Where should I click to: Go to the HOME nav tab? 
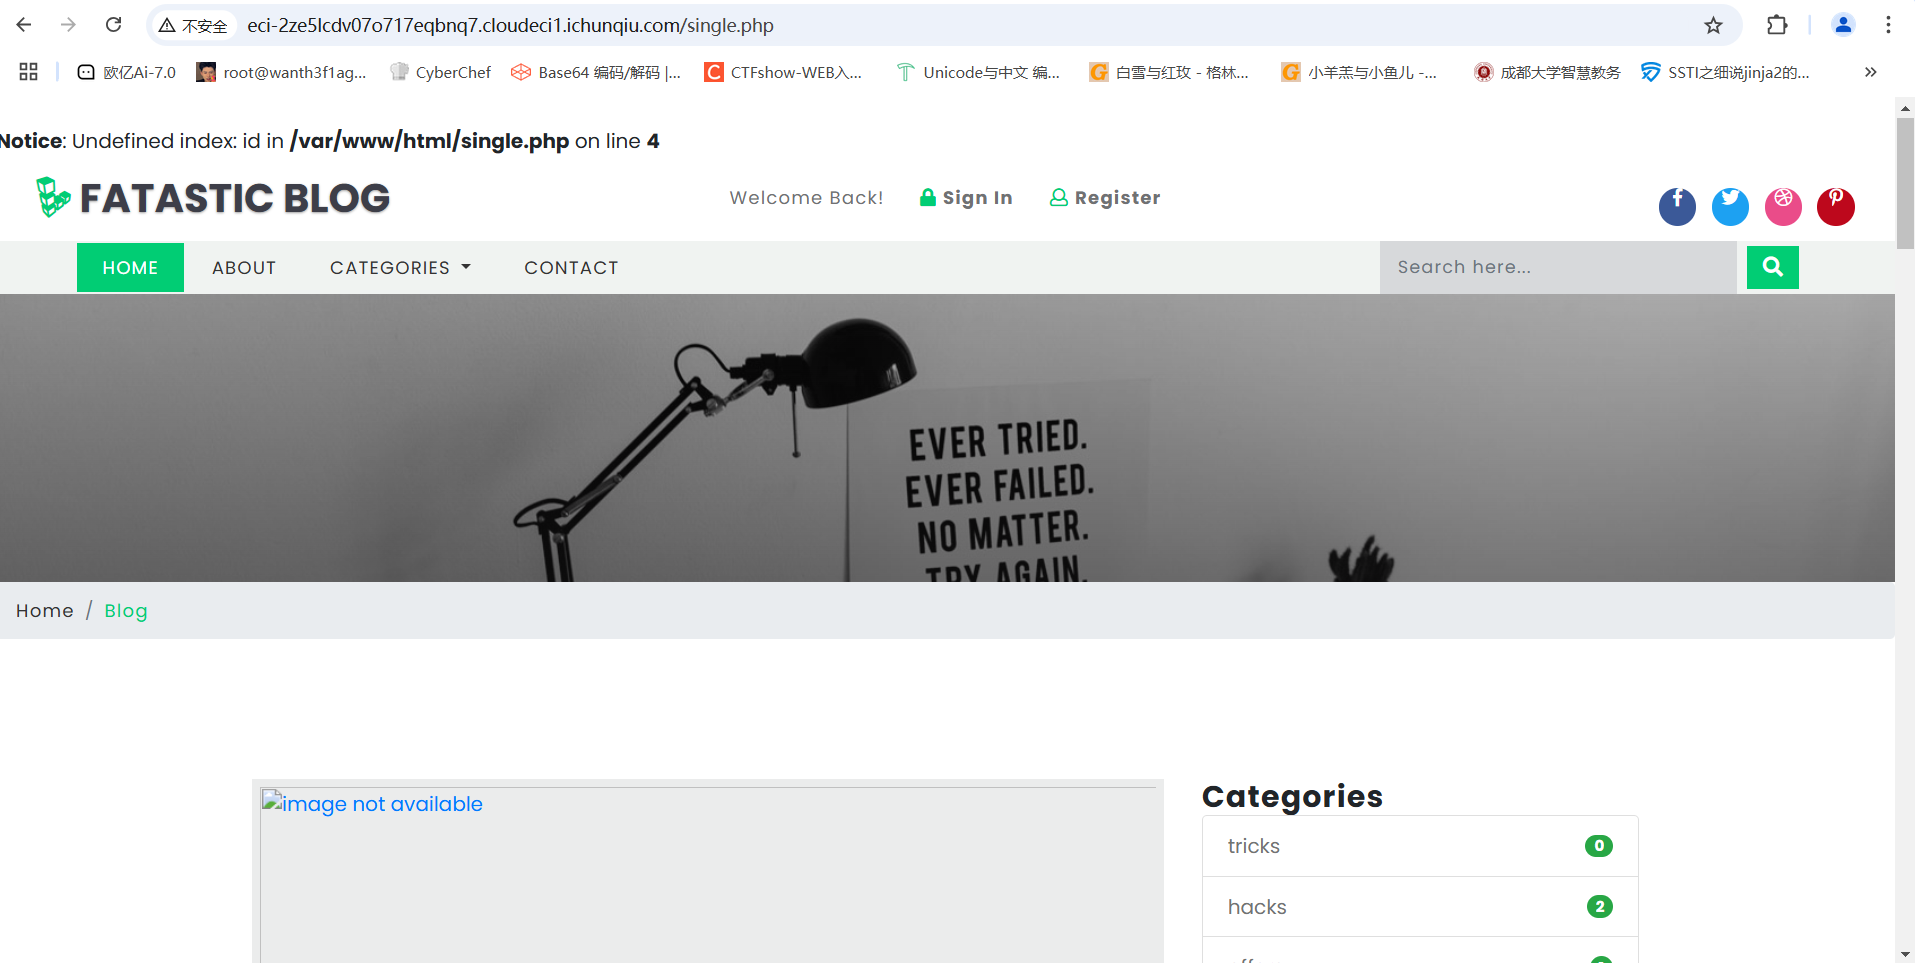point(130,268)
